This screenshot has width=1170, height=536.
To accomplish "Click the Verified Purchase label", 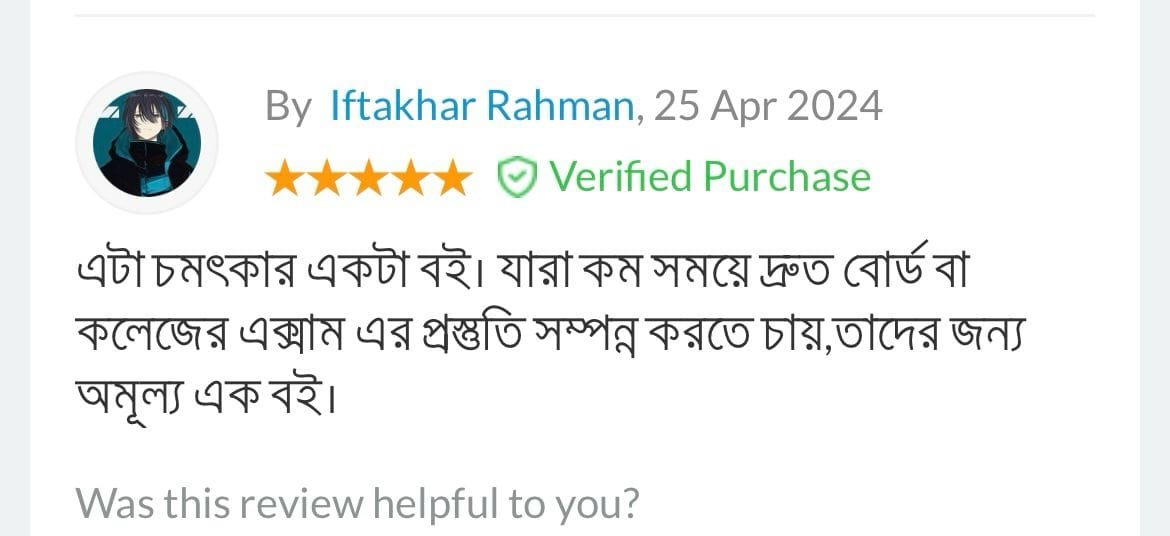I will click(710, 177).
